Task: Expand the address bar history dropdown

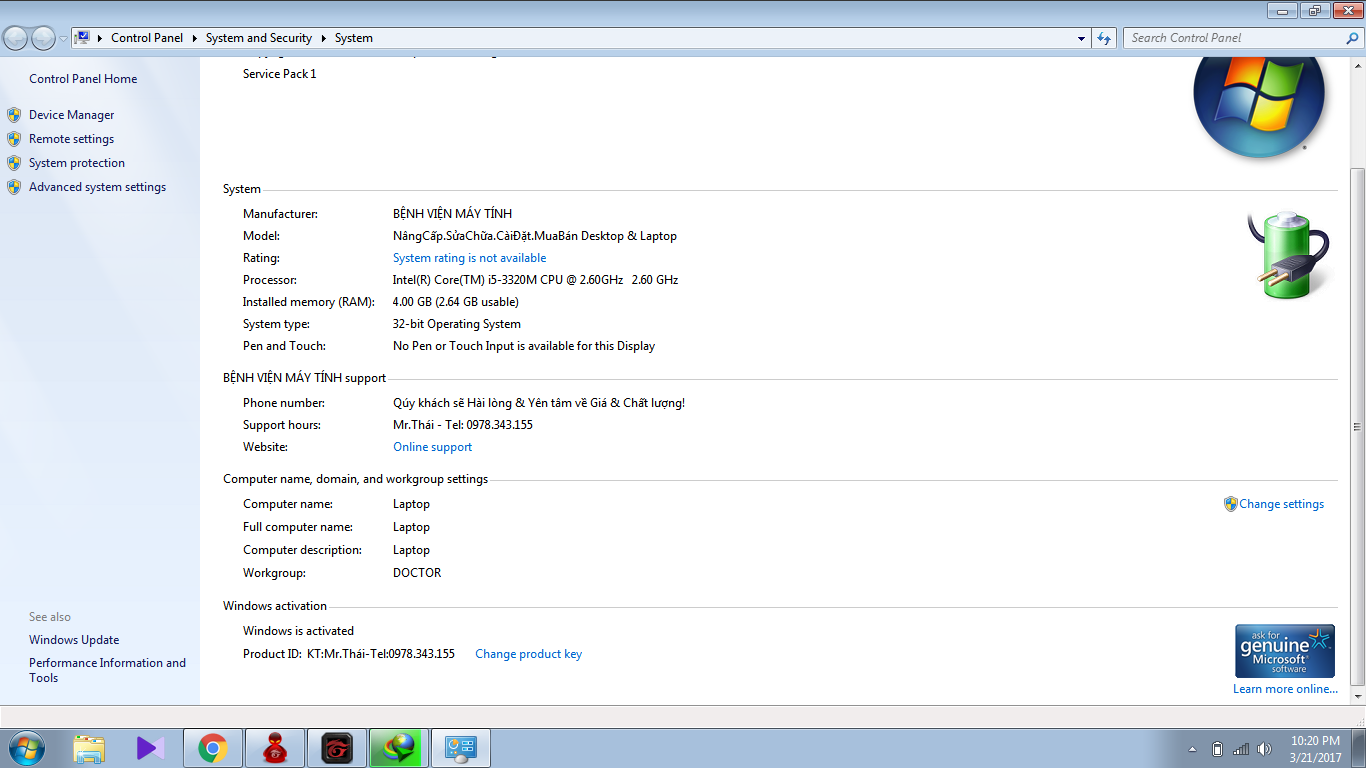Action: coord(1081,38)
